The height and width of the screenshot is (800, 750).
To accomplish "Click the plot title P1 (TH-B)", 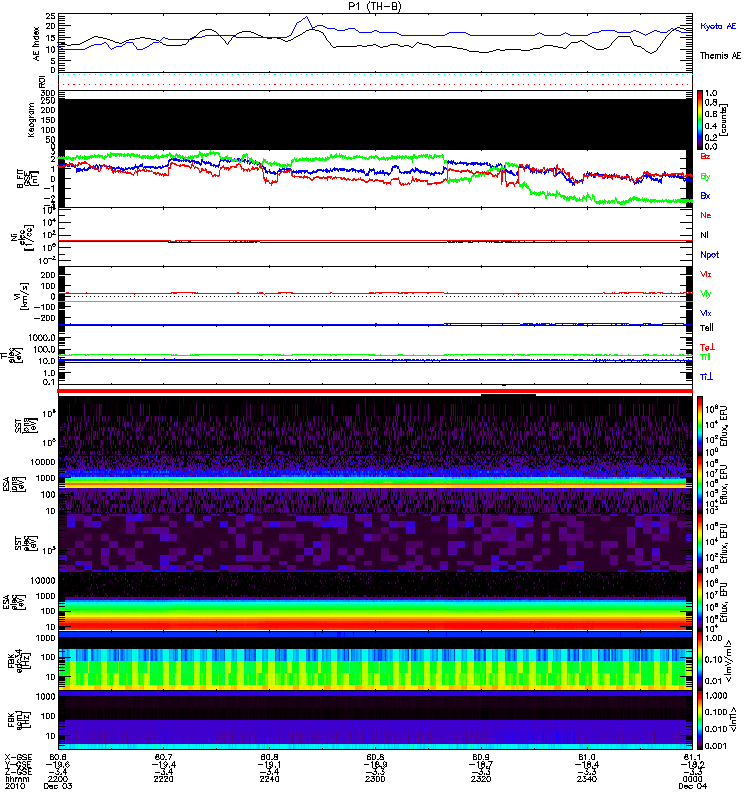I will click(374, 6).
